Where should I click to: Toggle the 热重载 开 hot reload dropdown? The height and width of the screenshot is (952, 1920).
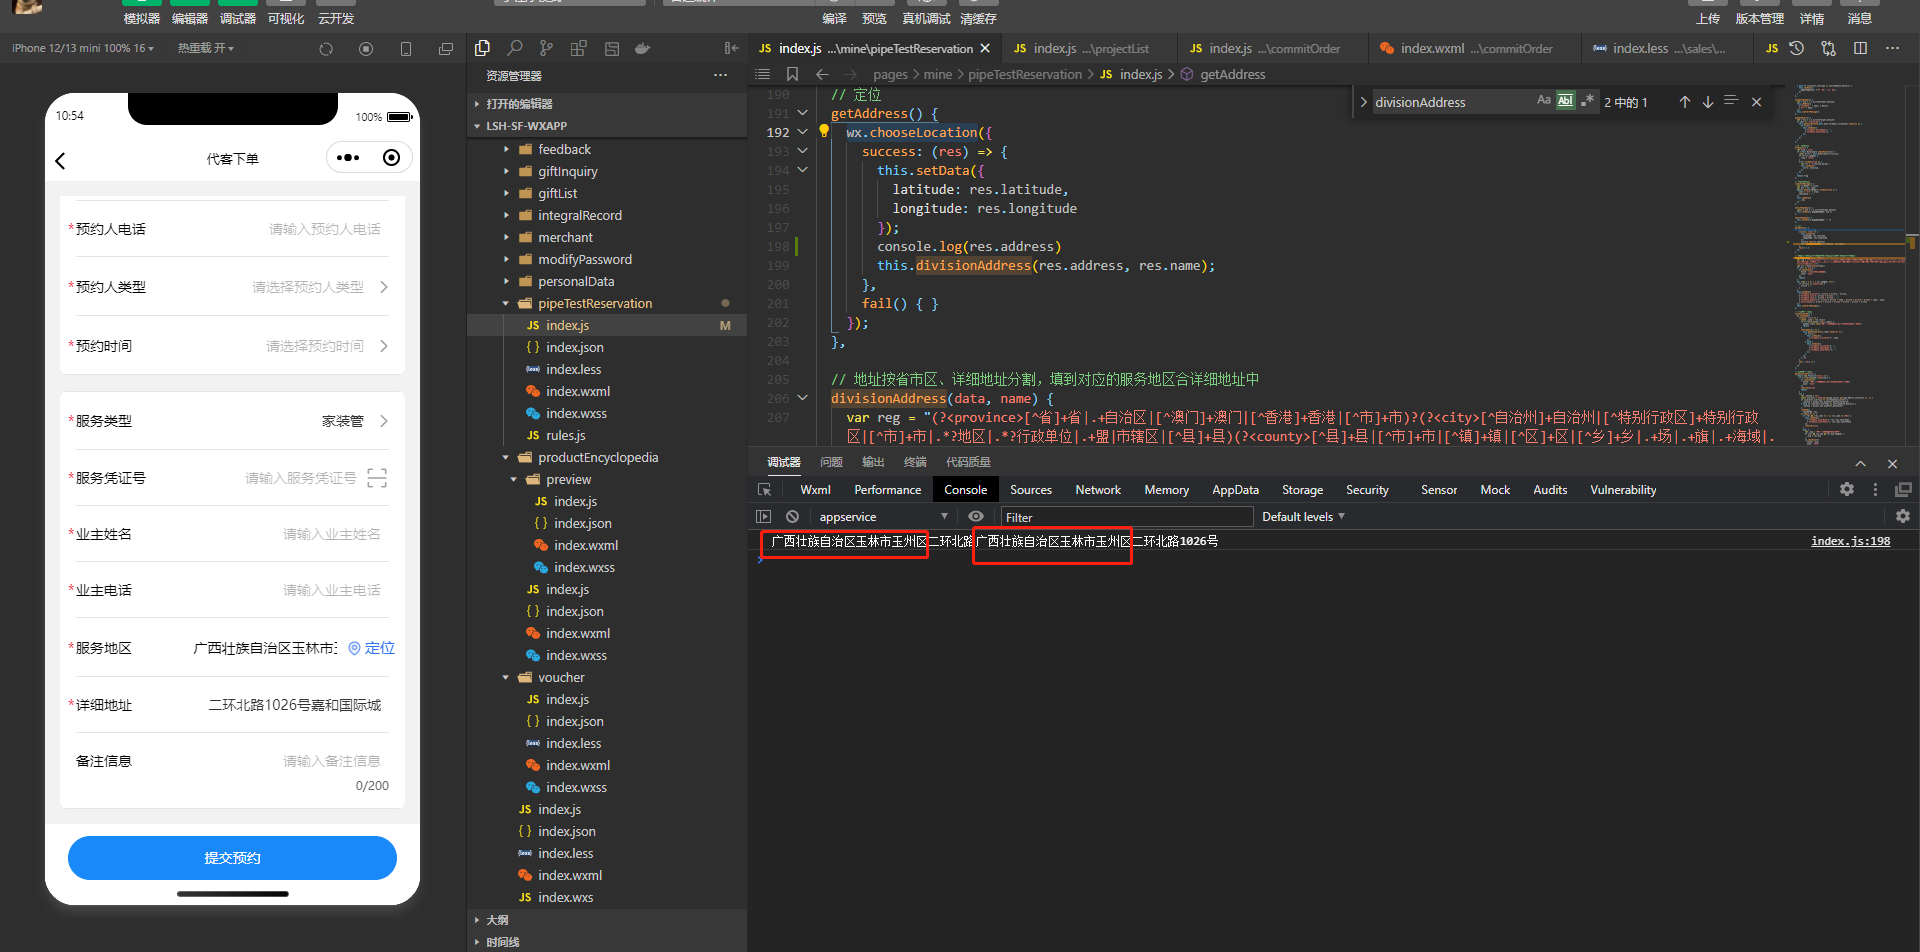pyautogui.click(x=206, y=48)
